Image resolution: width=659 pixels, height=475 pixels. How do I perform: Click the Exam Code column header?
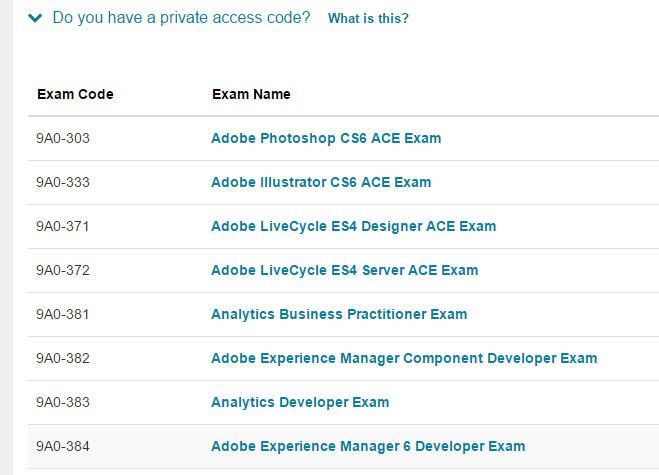[75, 94]
